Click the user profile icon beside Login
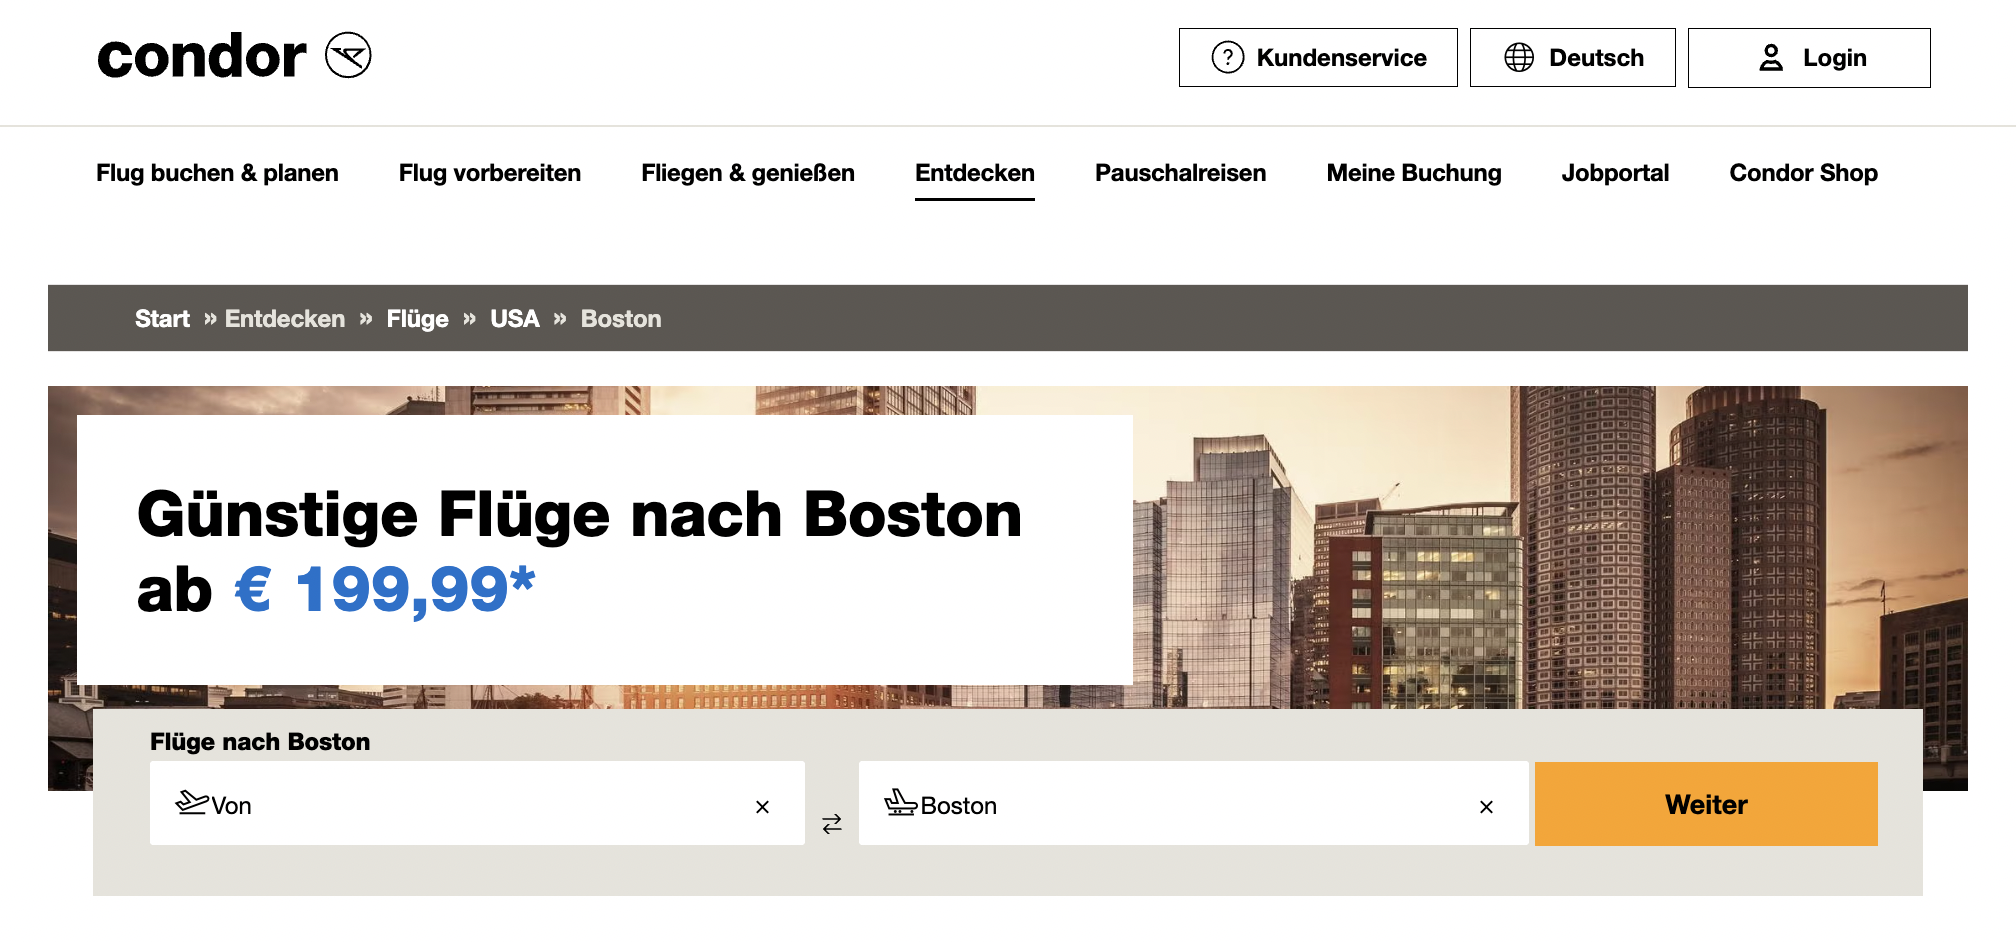The image size is (2016, 942). (x=1771, y=58)
